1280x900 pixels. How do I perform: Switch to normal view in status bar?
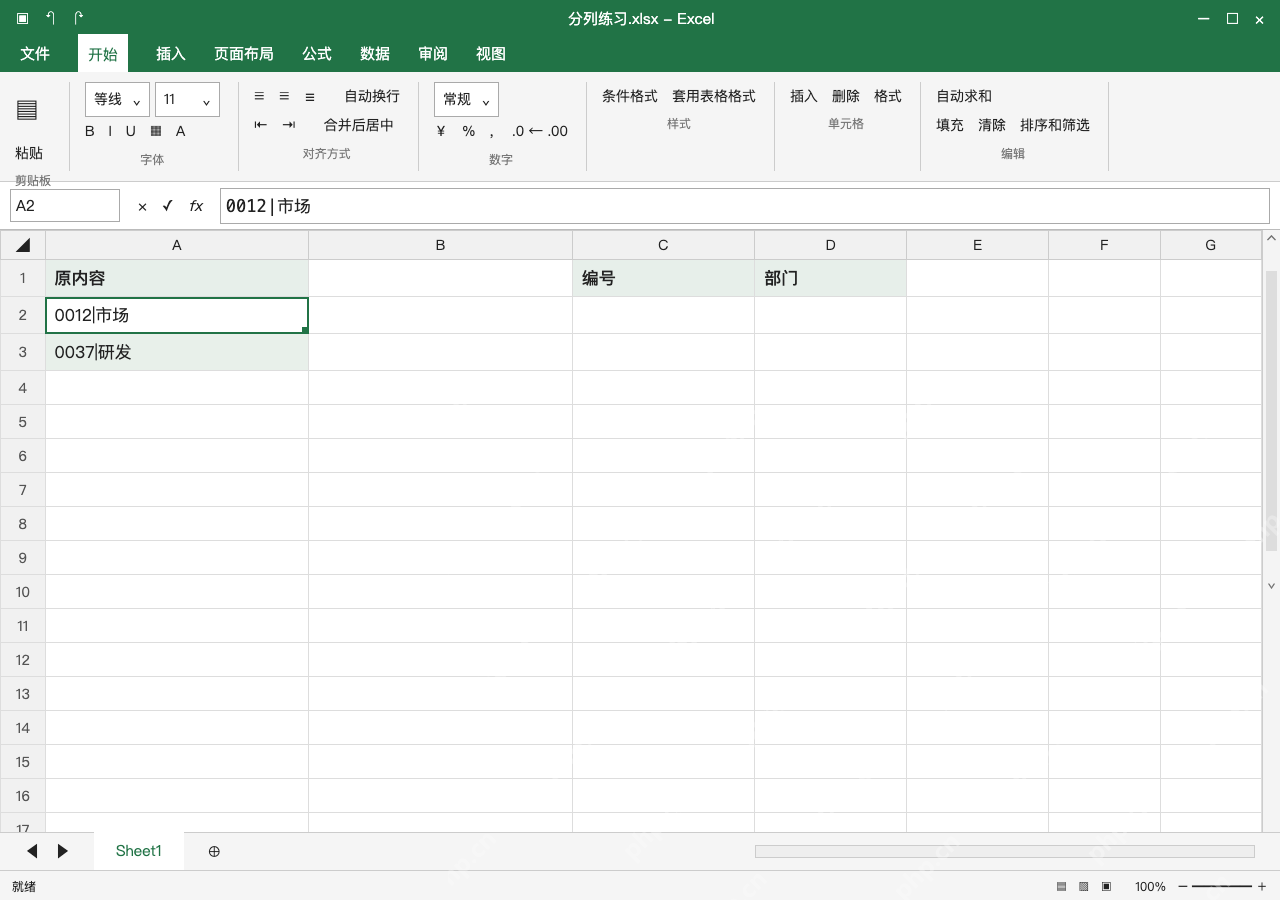(1062, 886)
